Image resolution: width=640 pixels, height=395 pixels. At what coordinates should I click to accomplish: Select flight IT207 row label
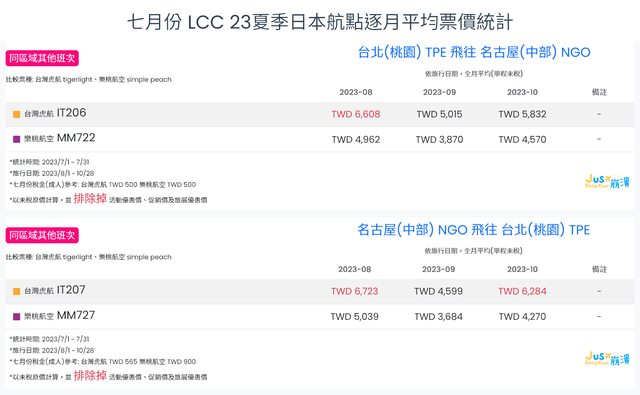coord(55,290)
